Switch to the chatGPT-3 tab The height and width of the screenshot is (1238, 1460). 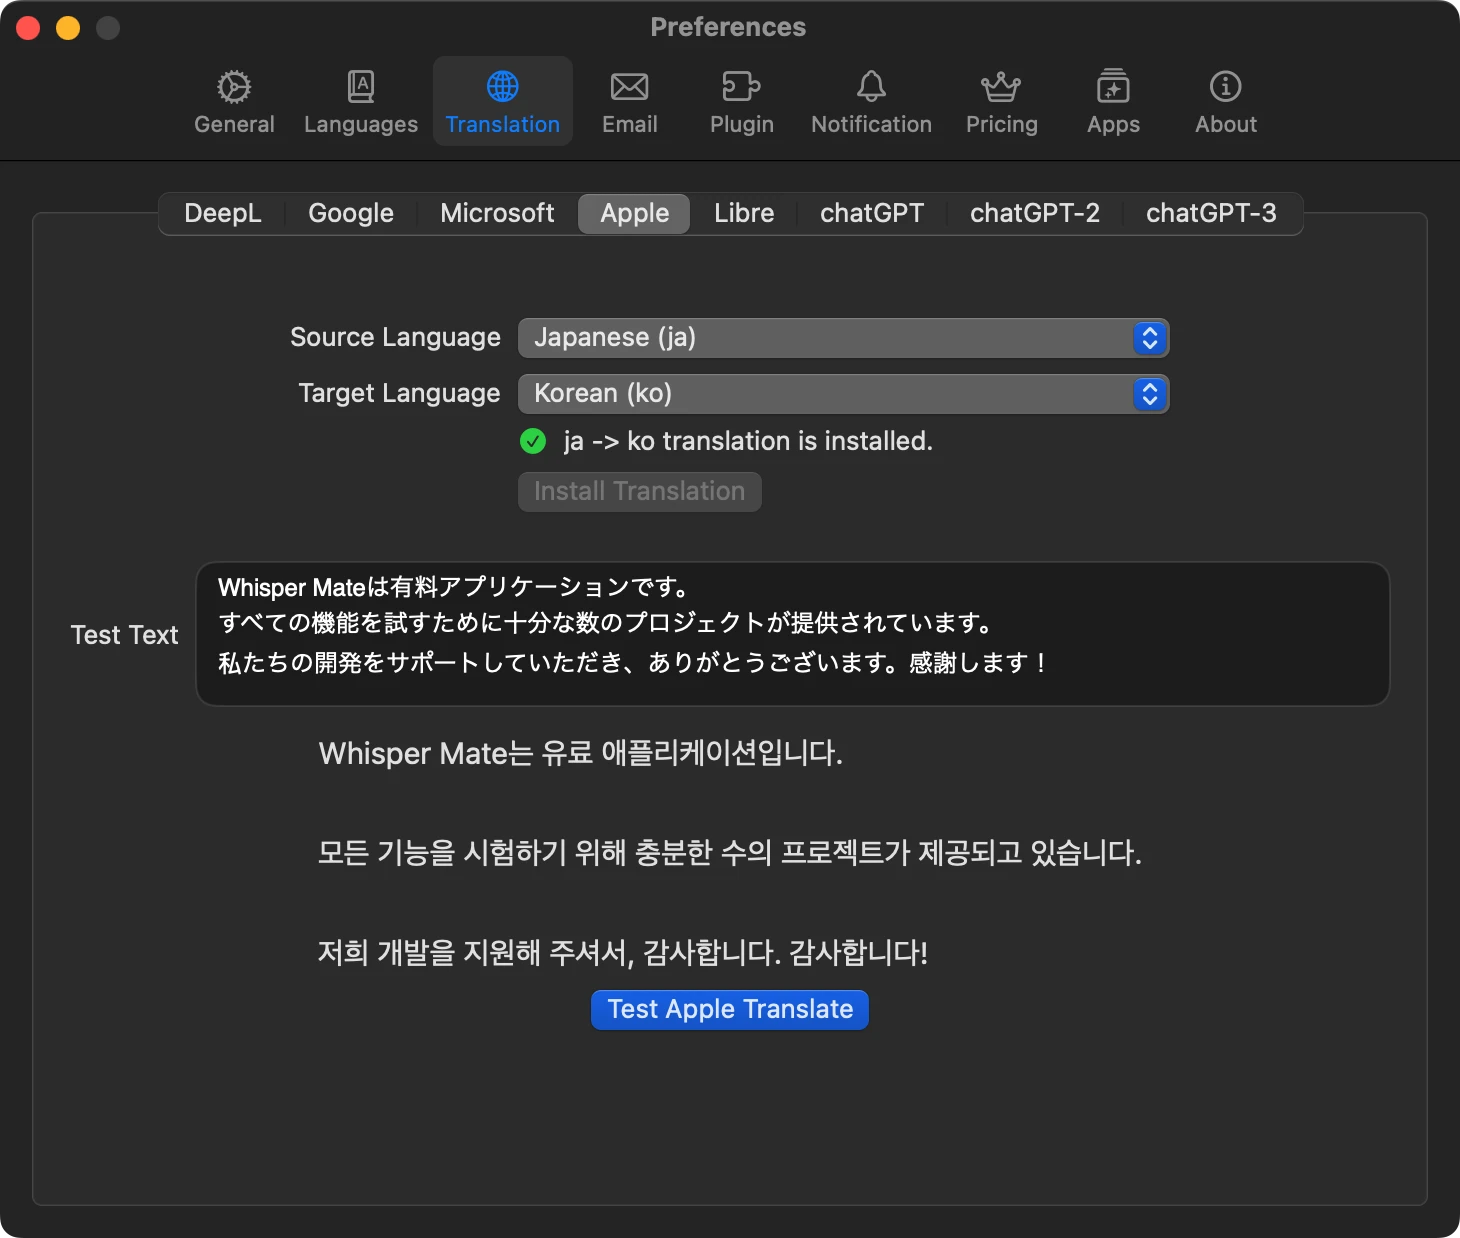[1211, 214]
